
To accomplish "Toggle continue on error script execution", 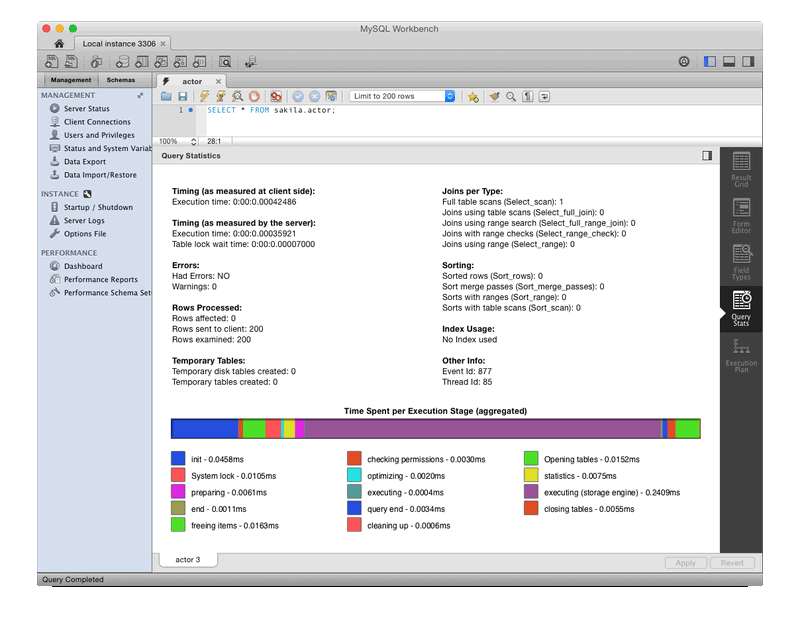I will coord(276,96).
